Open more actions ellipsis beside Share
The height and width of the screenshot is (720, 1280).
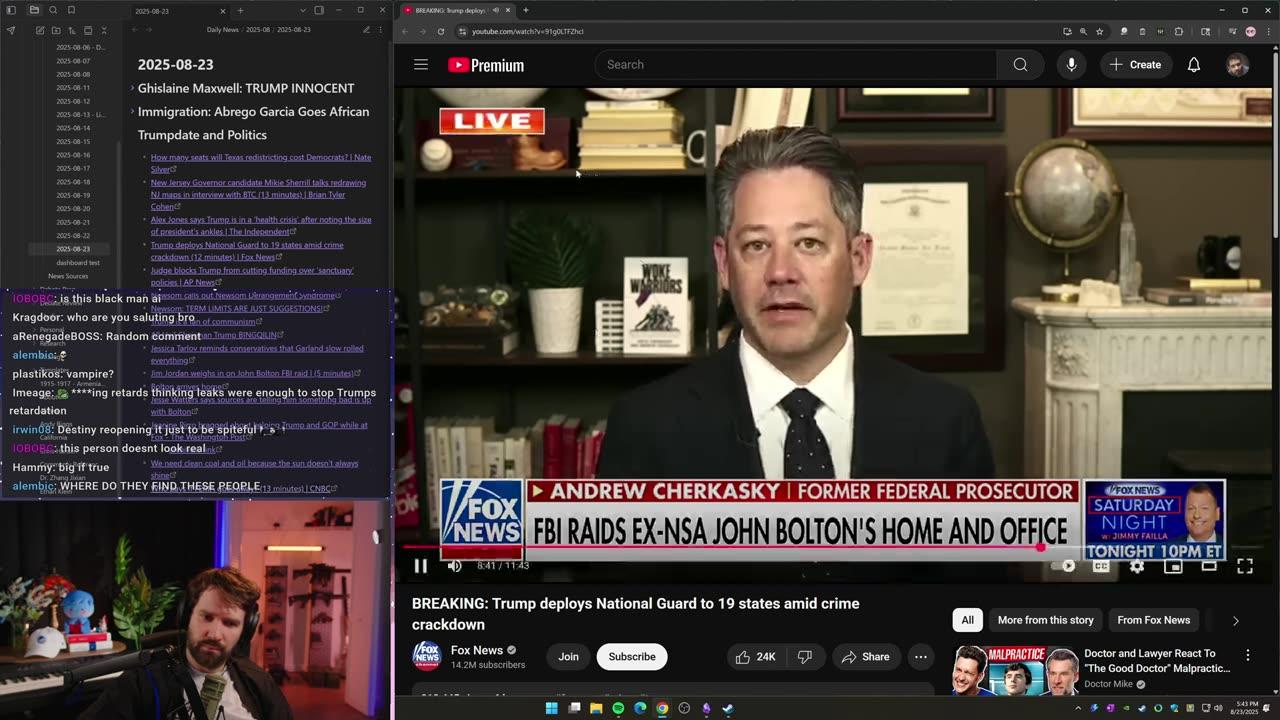[920, 657]
